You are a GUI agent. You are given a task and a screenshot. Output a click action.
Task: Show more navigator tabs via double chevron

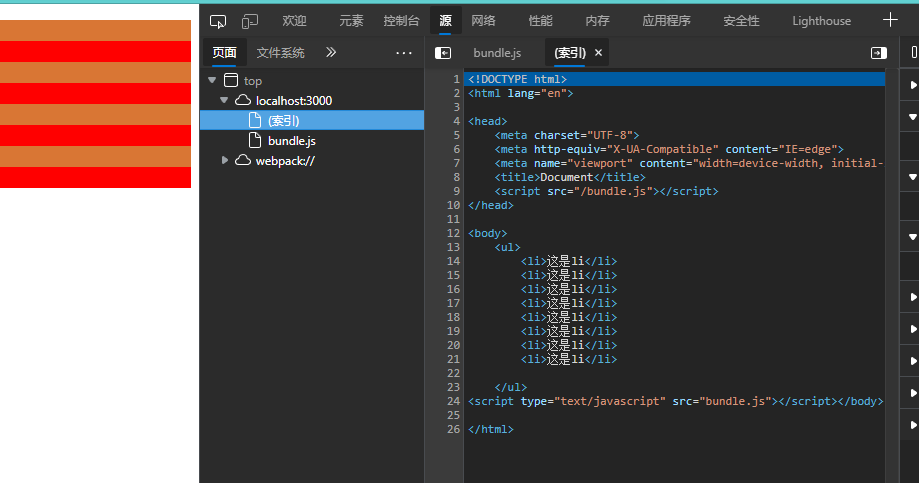coord(331,52)
